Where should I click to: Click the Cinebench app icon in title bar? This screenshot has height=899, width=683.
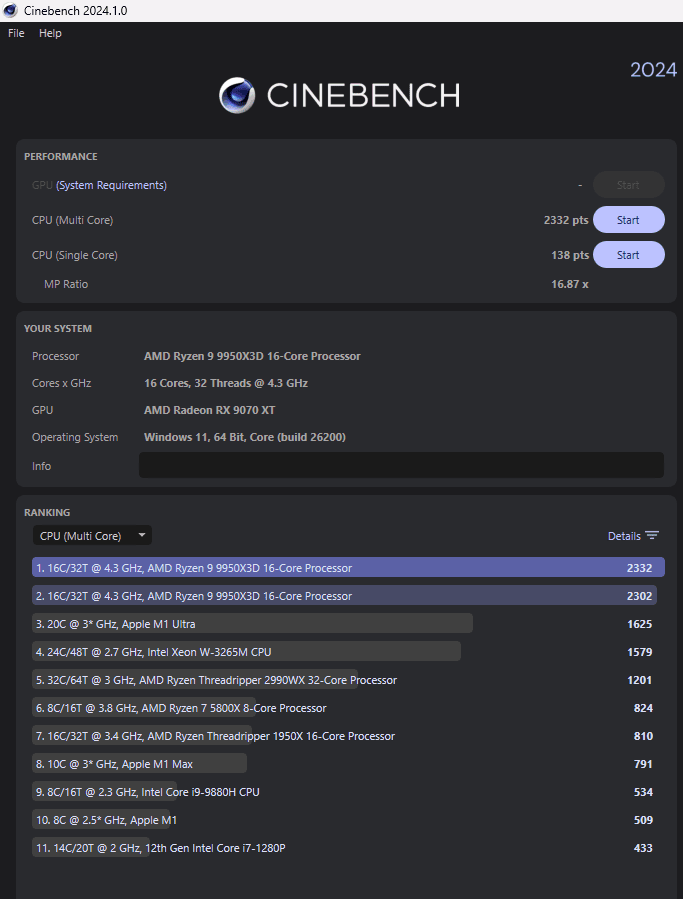click(10, 10)
